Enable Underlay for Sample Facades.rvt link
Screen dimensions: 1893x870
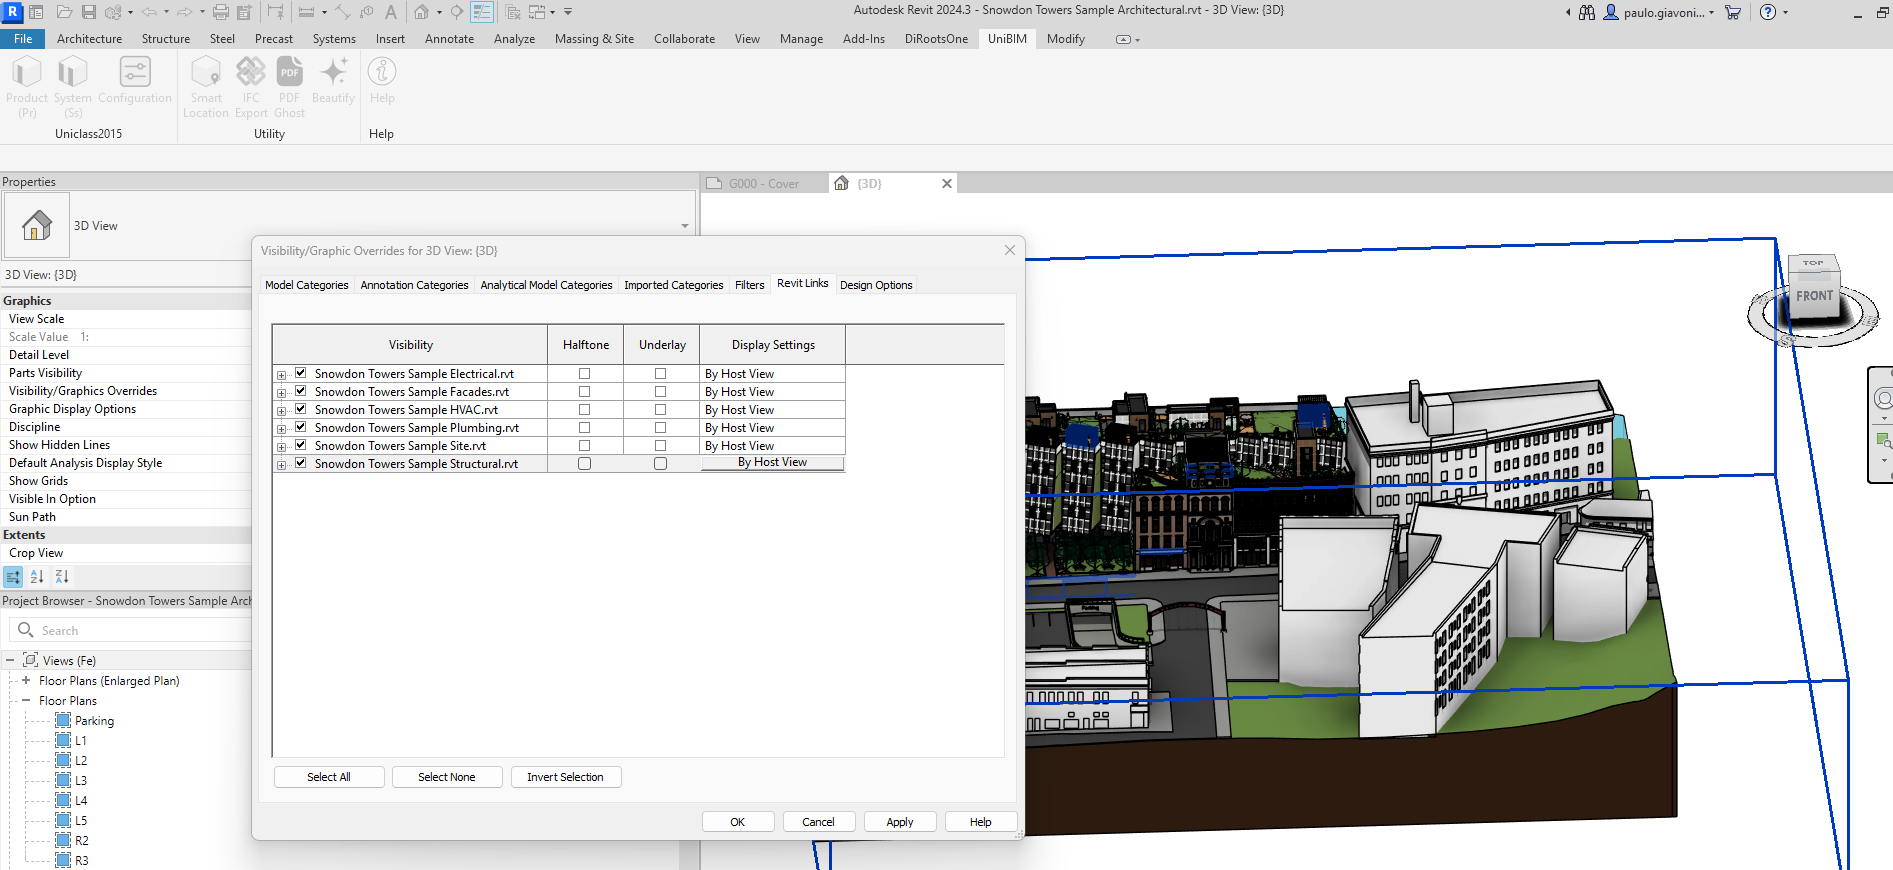pos(661,392)
